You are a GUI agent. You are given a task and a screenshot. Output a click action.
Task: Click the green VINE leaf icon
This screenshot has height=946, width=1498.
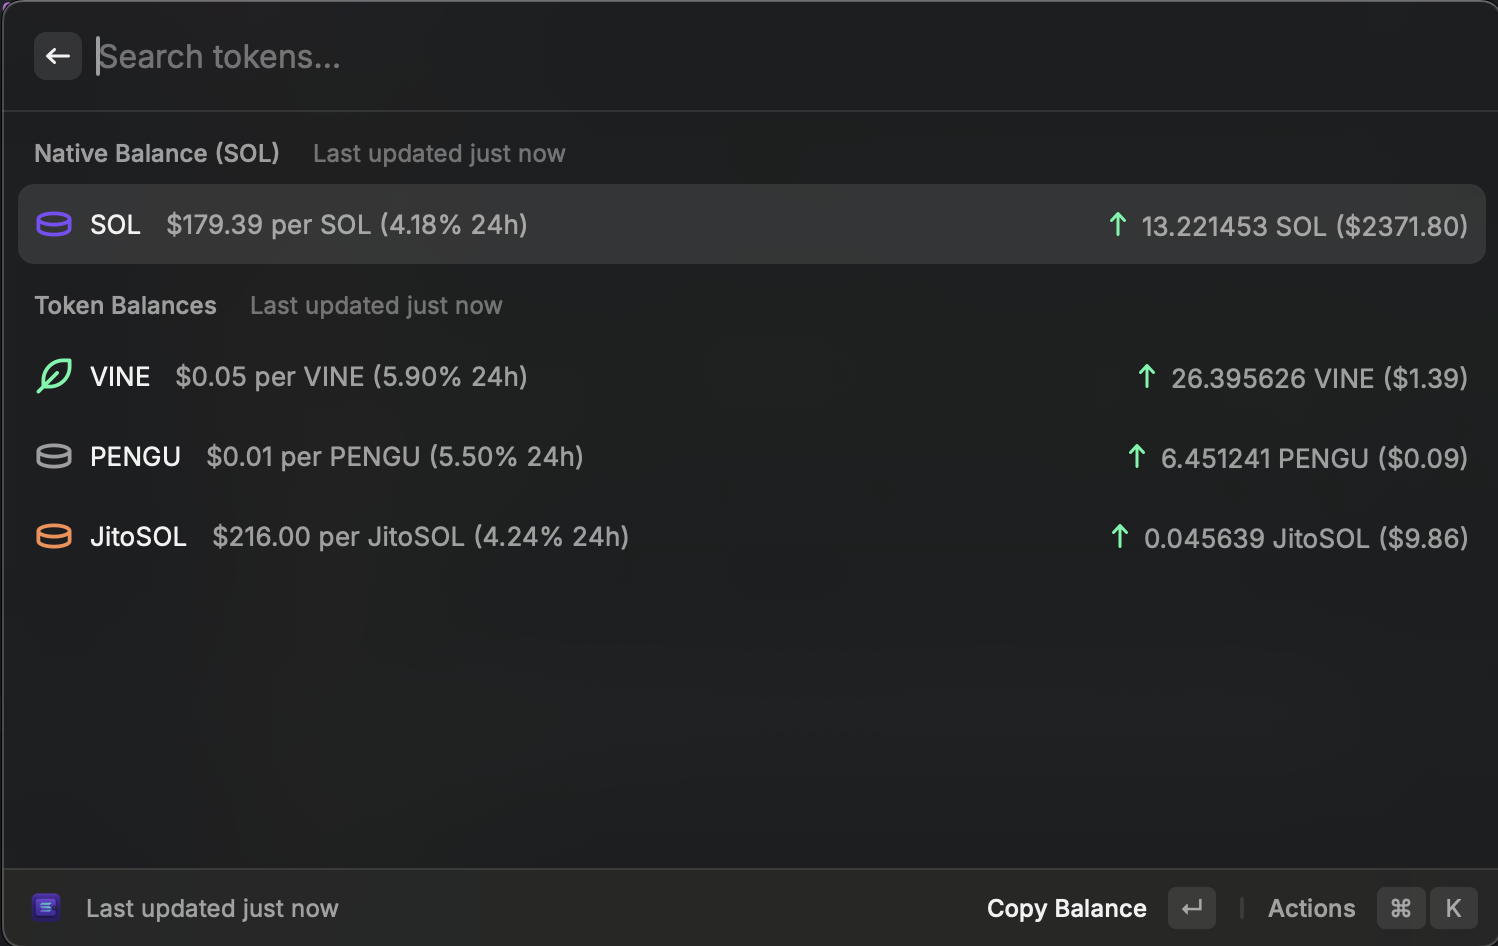point(54,376)
